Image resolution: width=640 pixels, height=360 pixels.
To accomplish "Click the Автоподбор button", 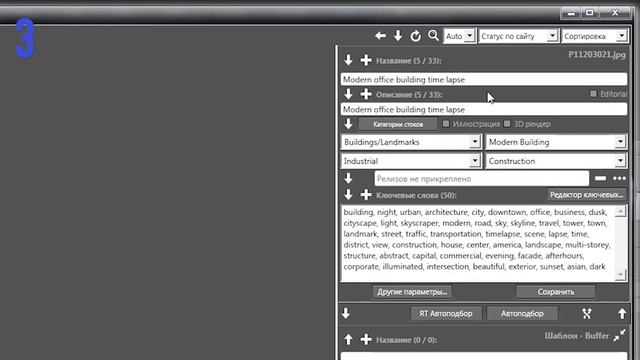I will tap(522, 313).
